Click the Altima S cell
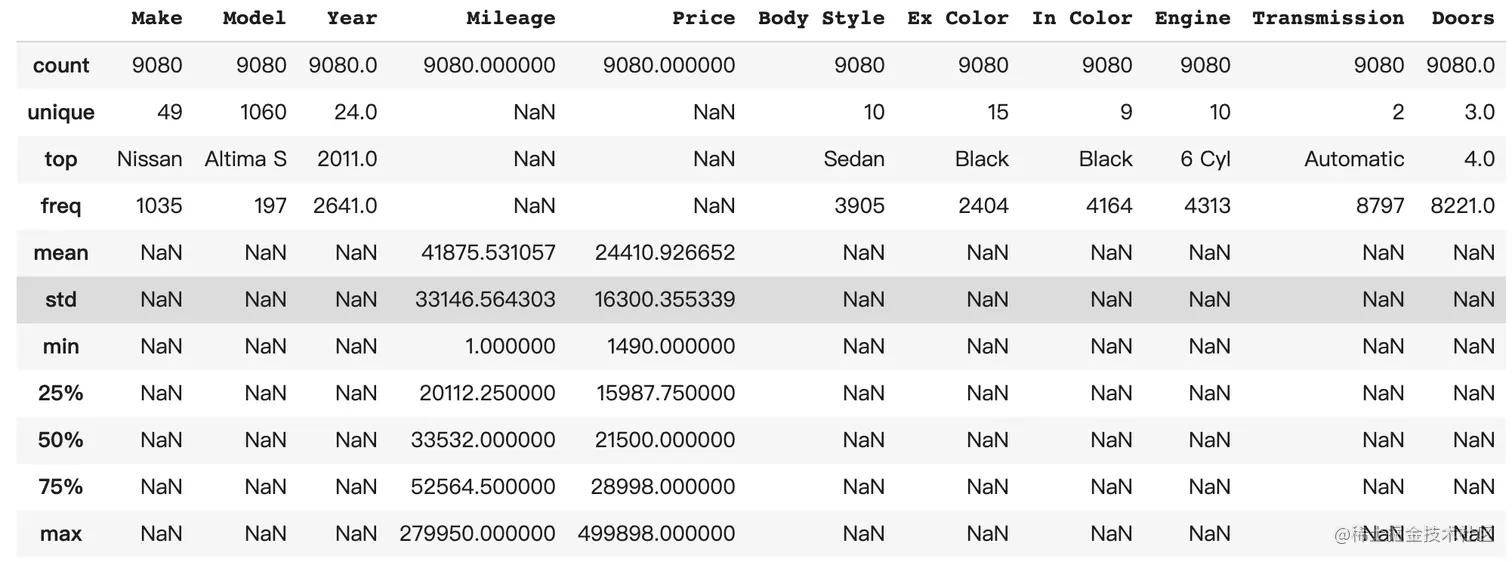The height and width of the screenshot is (562, 1512). 246,159
